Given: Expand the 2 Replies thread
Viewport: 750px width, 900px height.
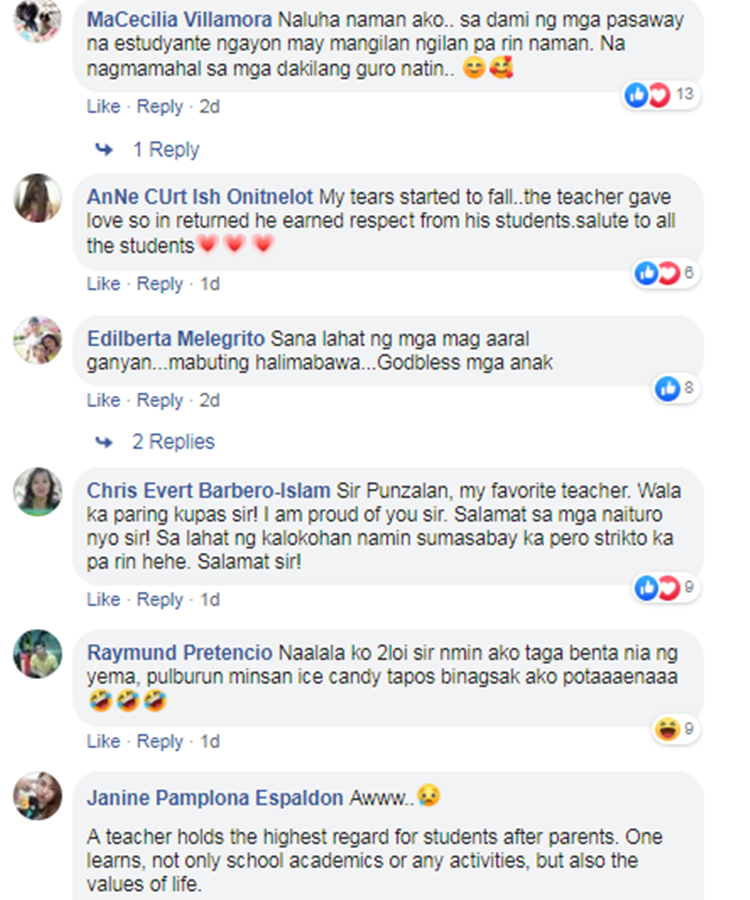Looking at the screenshot, I should point(173,442).
